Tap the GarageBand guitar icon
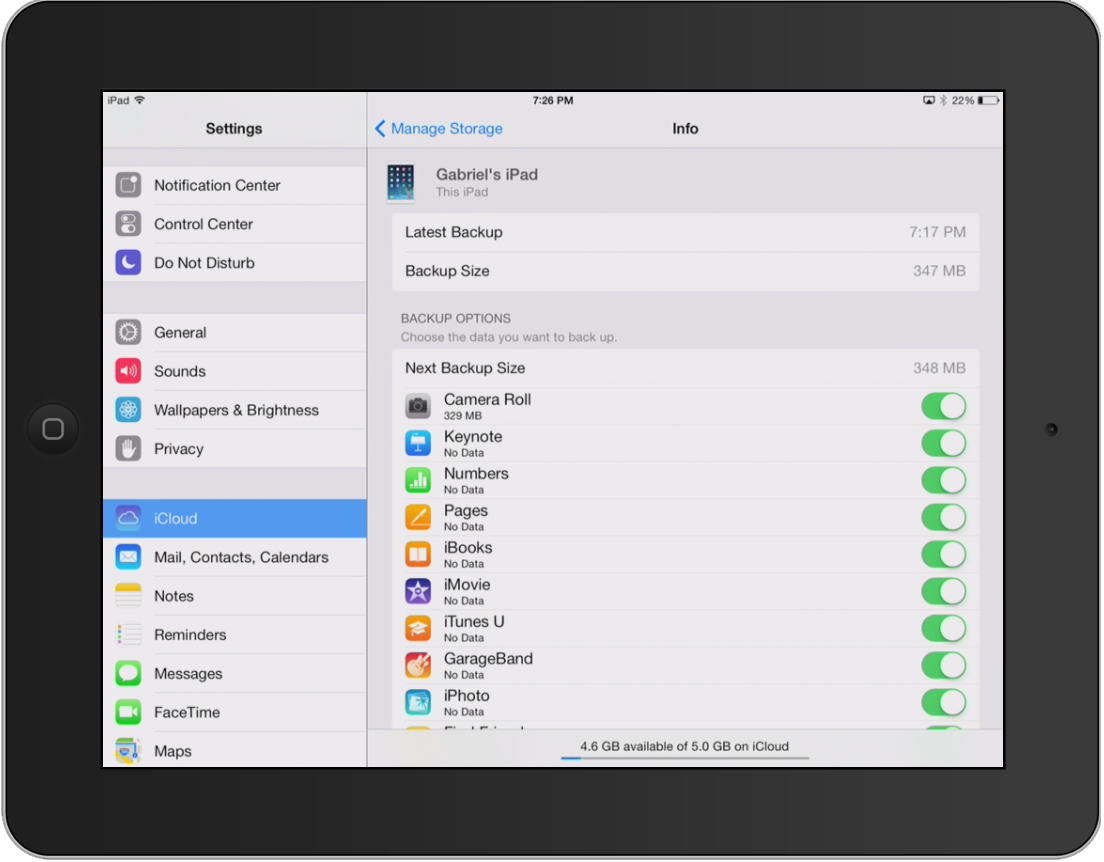Screen dimensions: 1104x862 pyautogui.click(x=418, y=666)
